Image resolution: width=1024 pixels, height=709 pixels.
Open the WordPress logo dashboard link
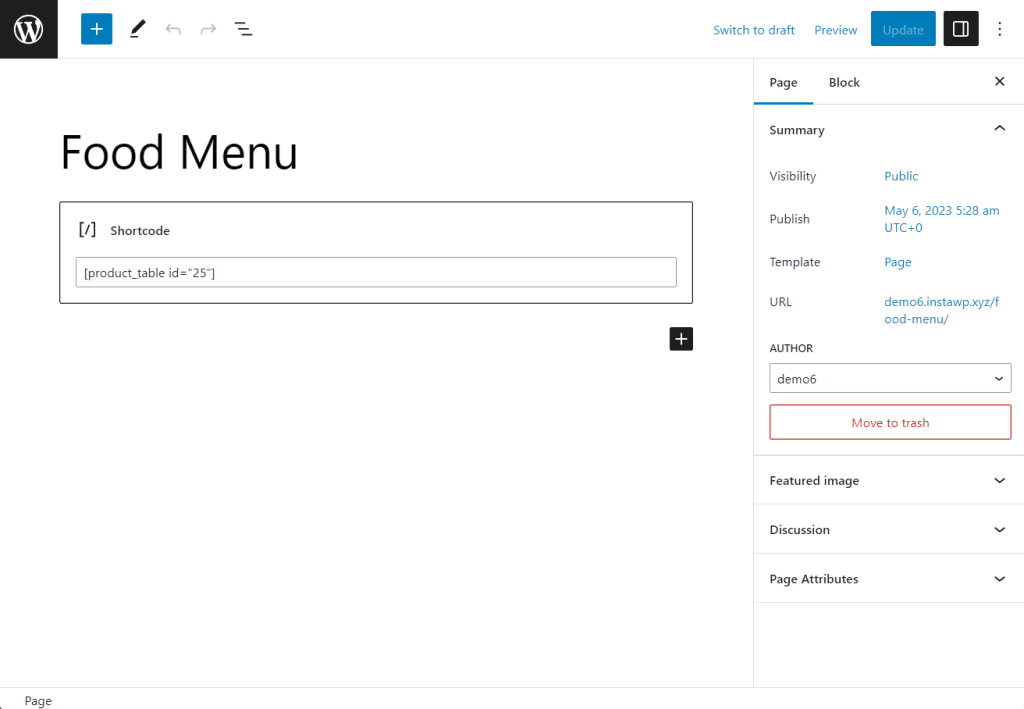coord(29,29)
